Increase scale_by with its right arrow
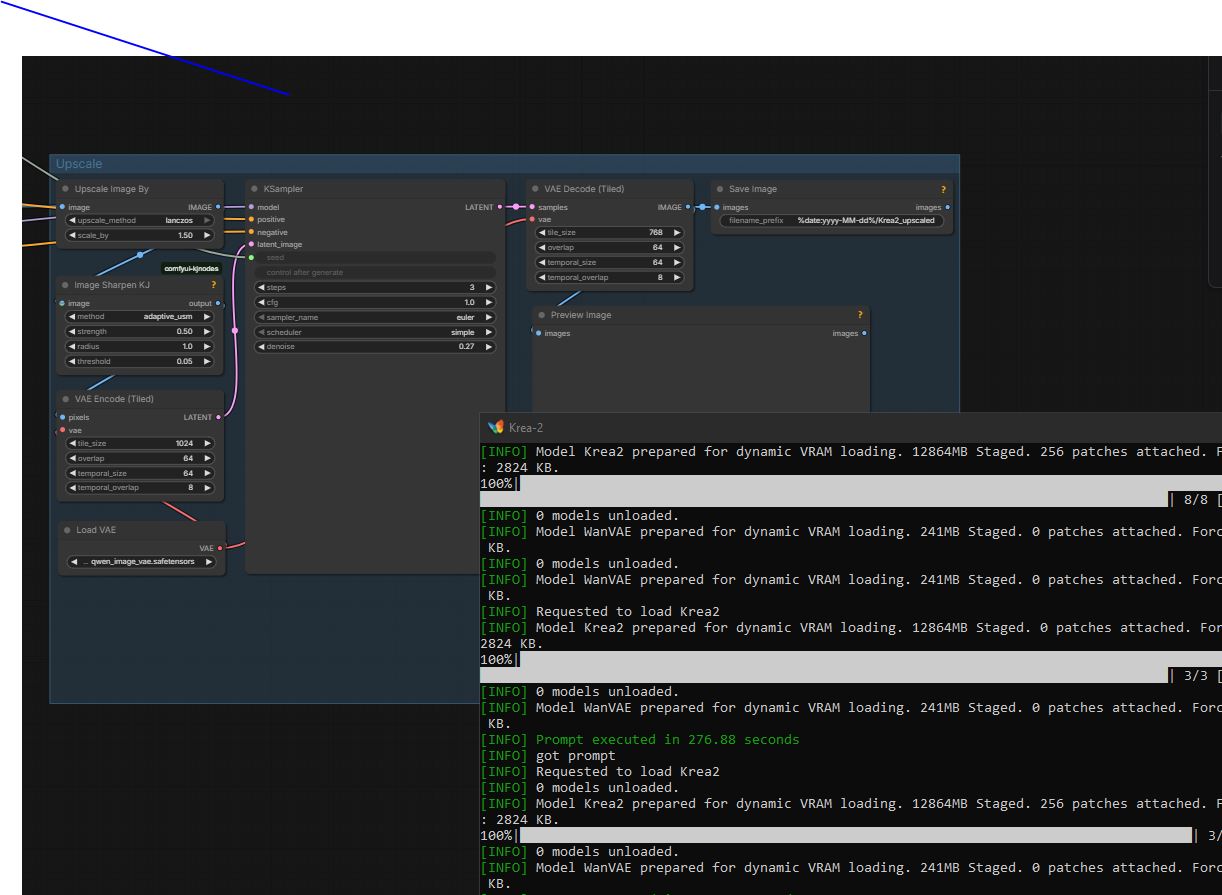Viewport: 1222px width, 895px height. (207, 235)
